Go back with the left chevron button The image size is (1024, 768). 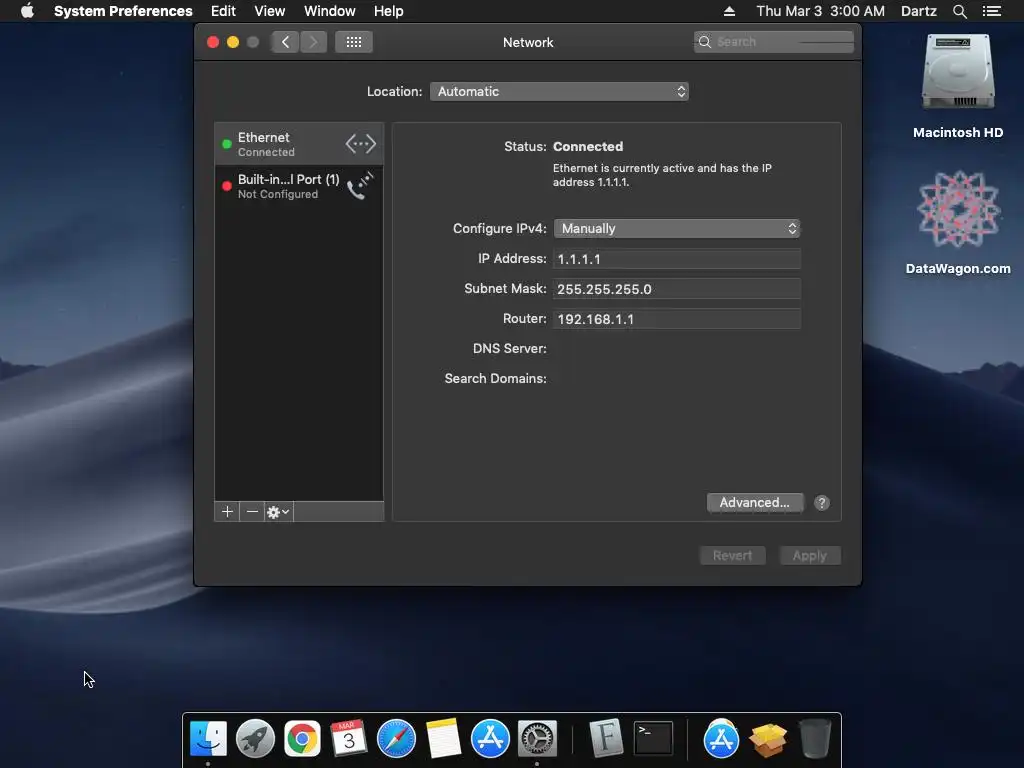click(x=285, y=42)
